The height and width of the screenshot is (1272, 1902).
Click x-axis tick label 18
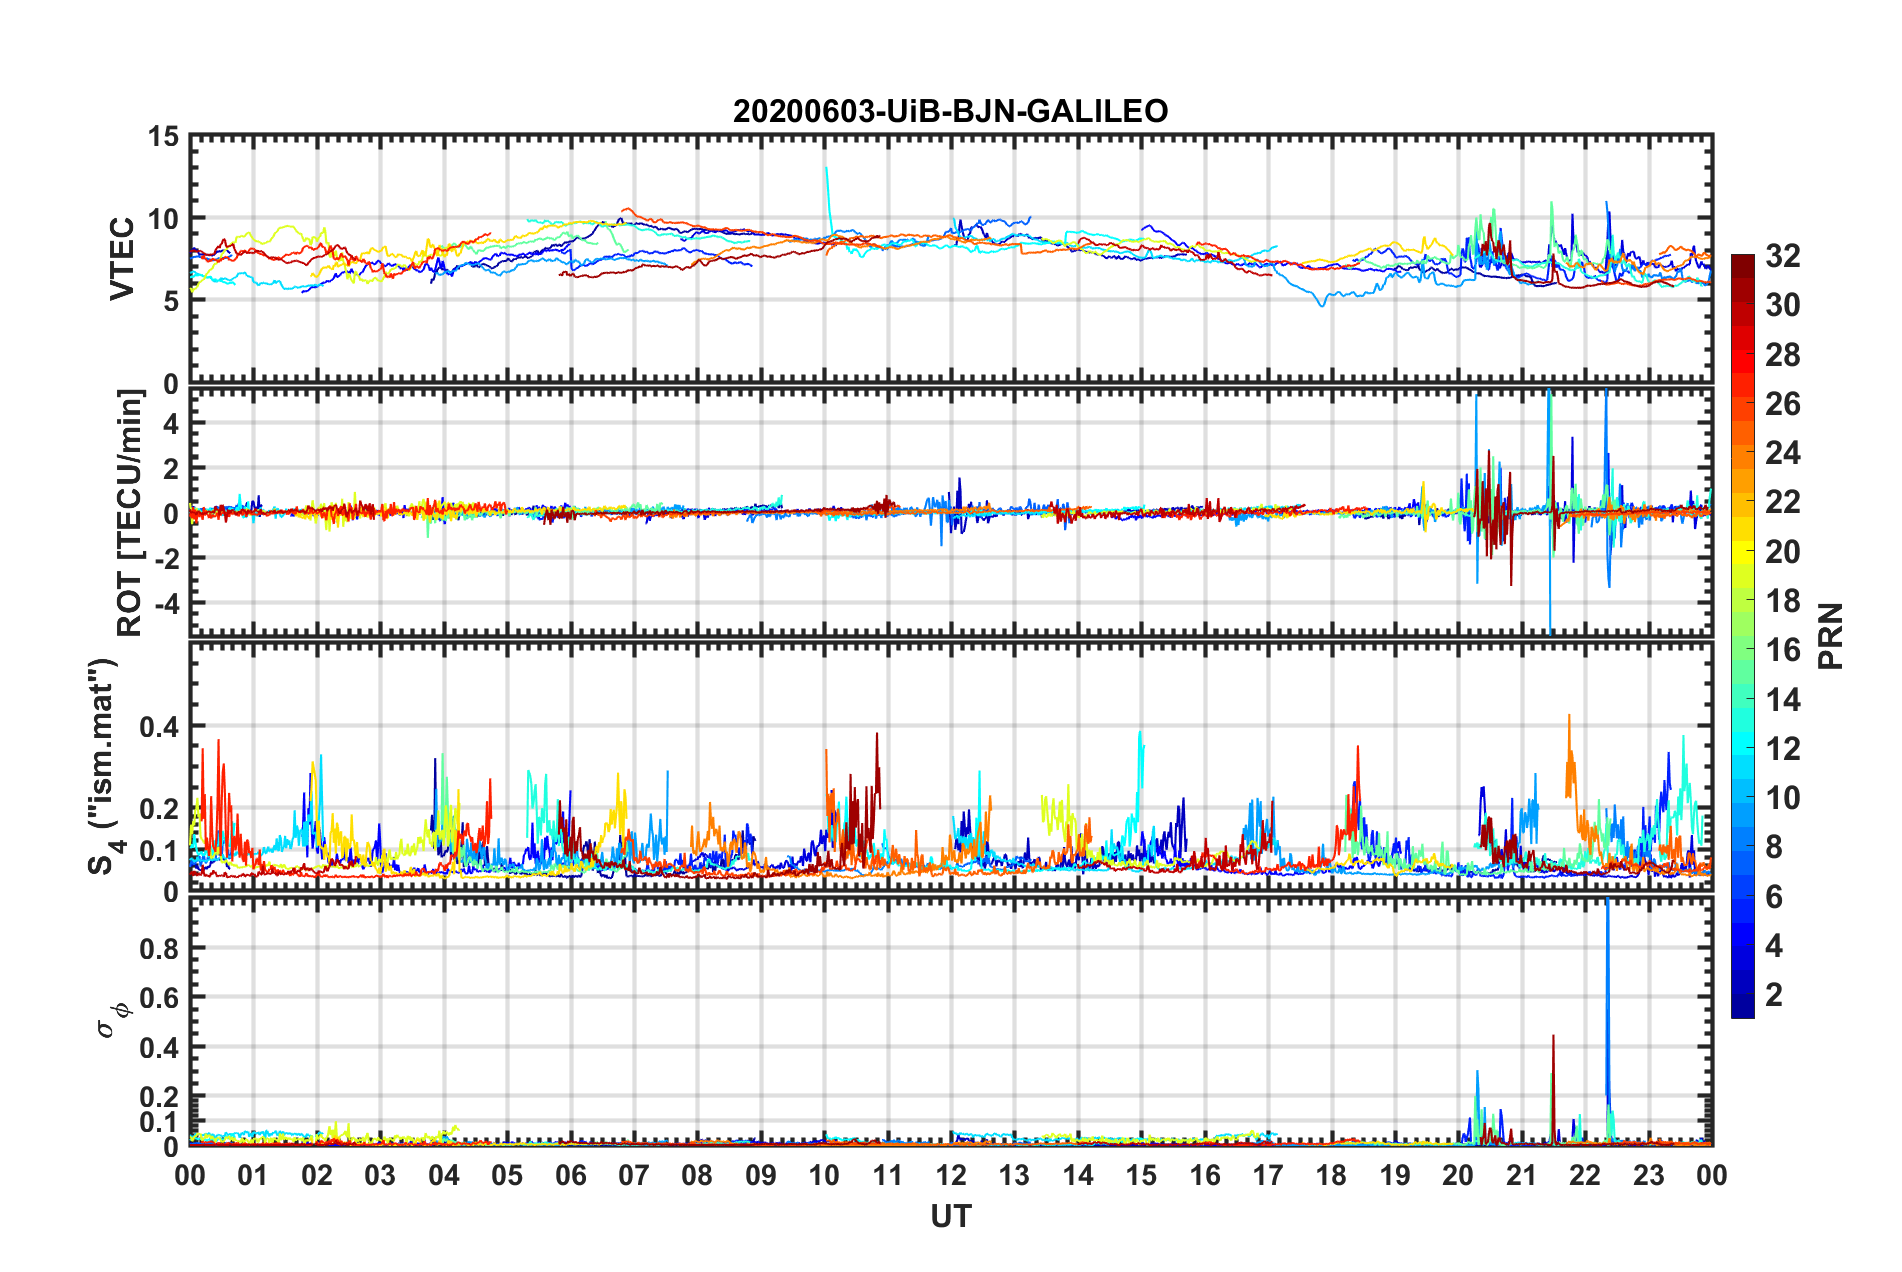coord(1331,1175)
